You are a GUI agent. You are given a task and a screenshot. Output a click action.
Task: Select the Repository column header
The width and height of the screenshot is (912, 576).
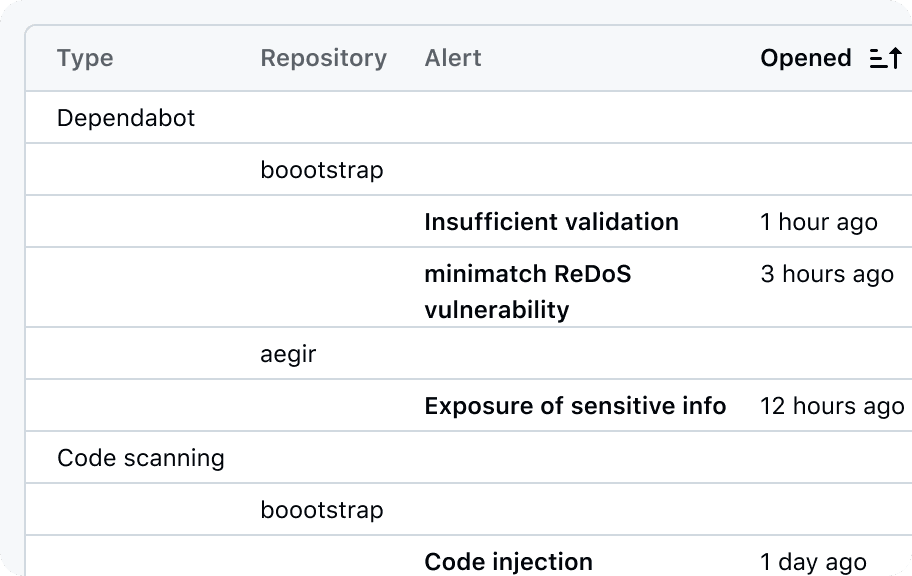coord(323,59)
